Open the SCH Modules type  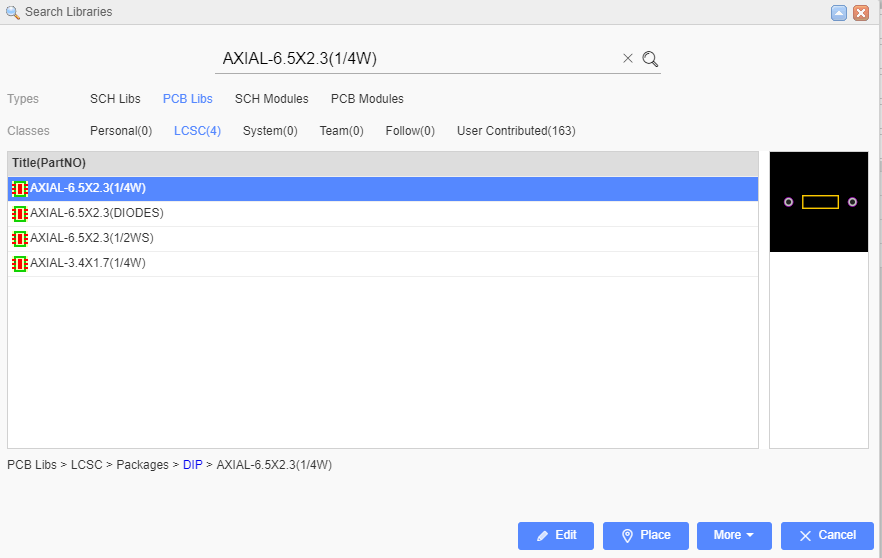click(271, 99)
